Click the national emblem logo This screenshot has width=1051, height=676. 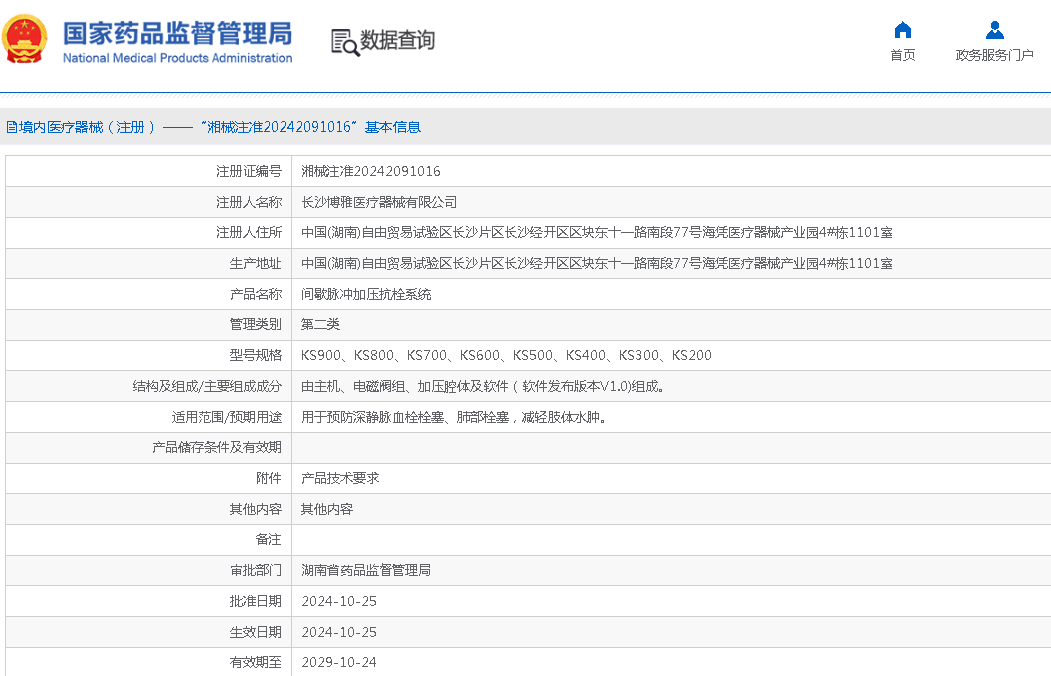[x=25, y=40]
